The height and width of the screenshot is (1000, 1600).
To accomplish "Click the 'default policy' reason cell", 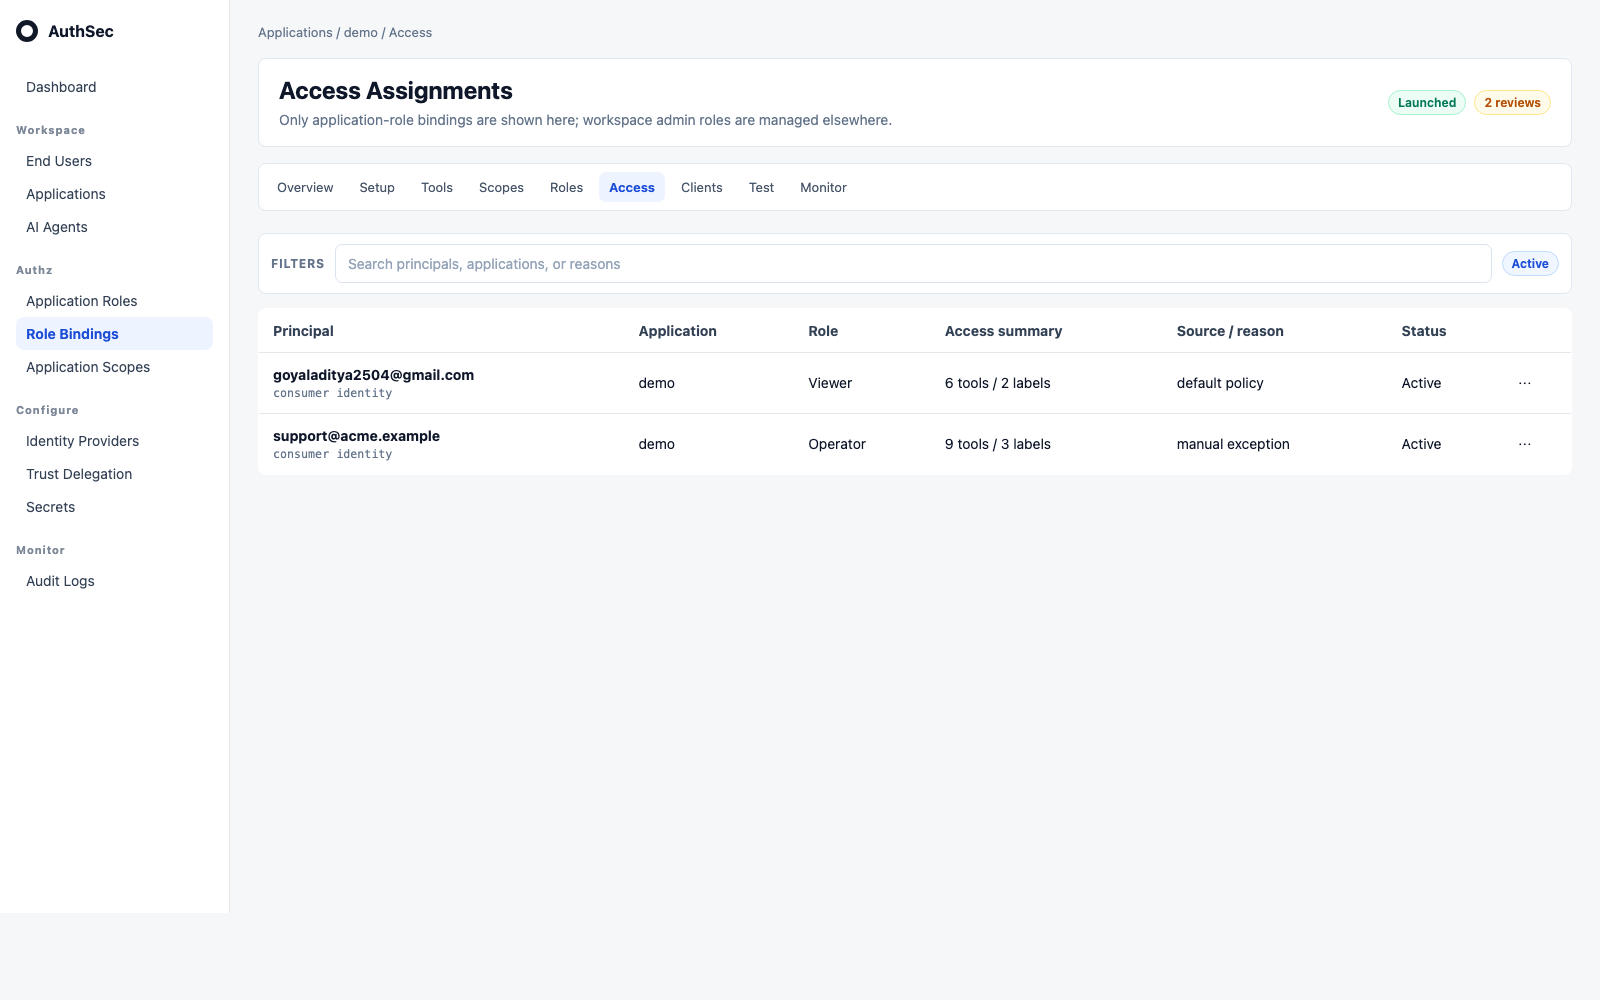I will coord(1220,383).
